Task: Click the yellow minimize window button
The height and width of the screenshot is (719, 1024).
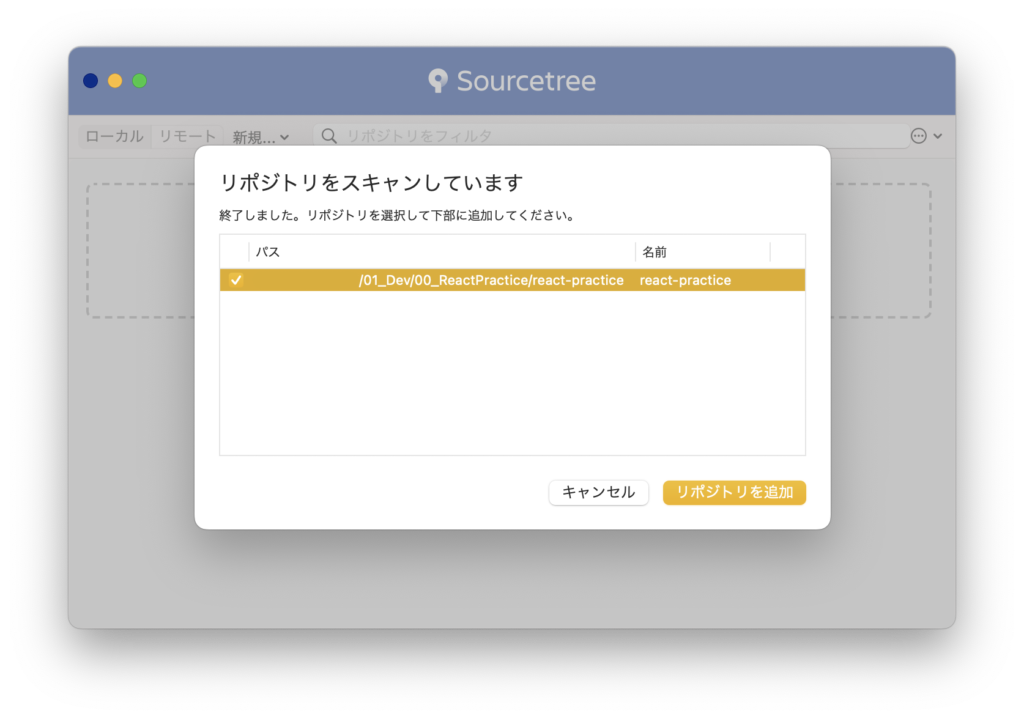Action: (115, 81)
